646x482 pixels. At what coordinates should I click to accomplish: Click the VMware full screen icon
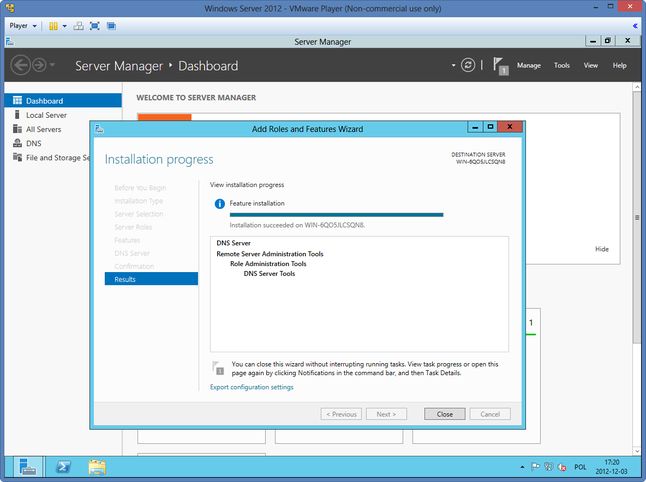pos(95,26)
